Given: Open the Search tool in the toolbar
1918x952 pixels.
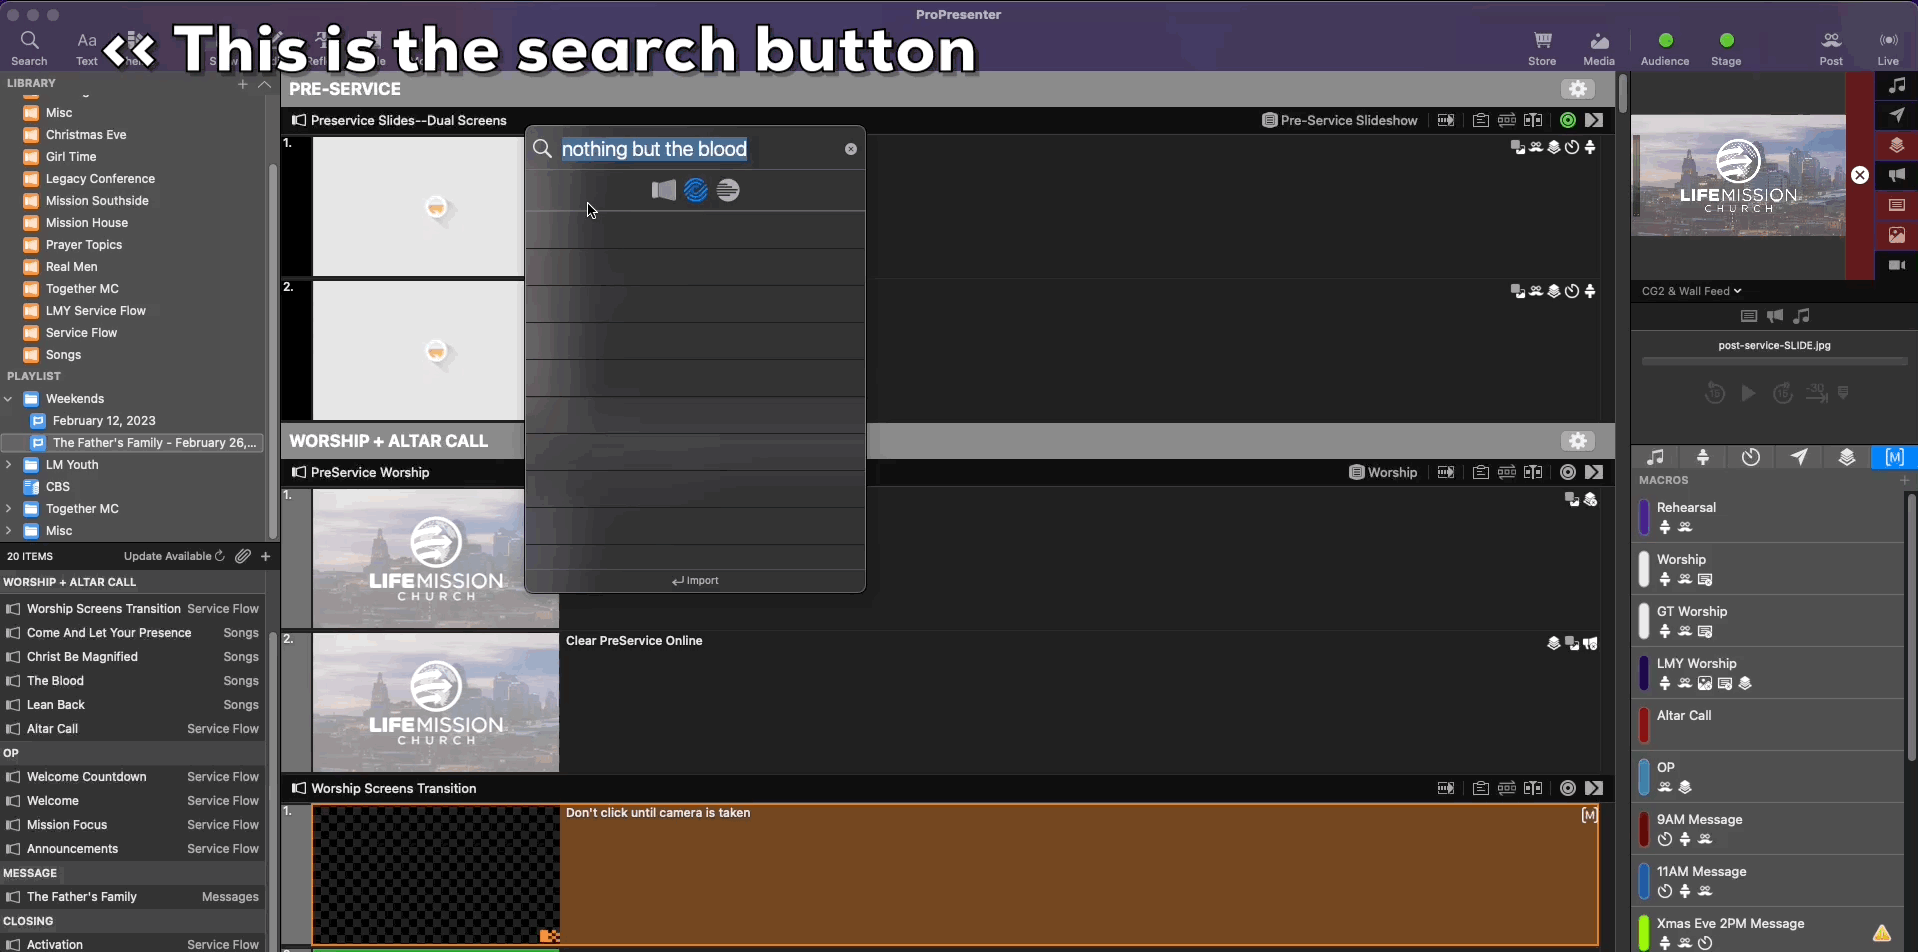Looking at the screenshot, I should coord(30,47).
